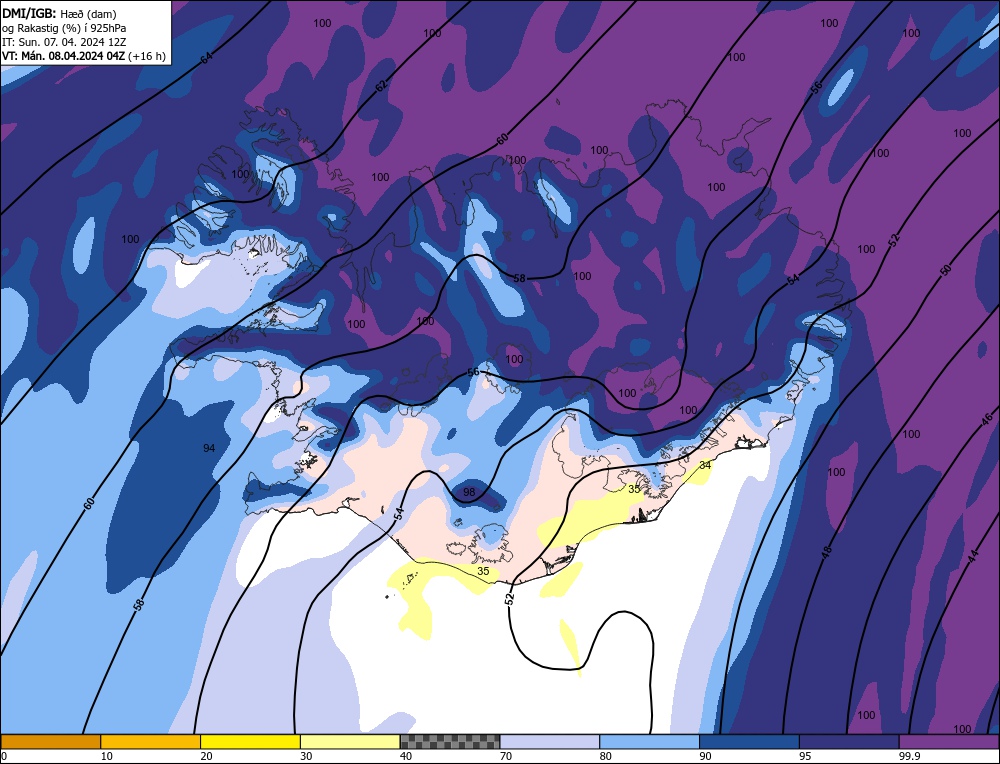Click the '80' tick label on the color scale
Viewport: 1000px width, 764px height.
point(605,756)
